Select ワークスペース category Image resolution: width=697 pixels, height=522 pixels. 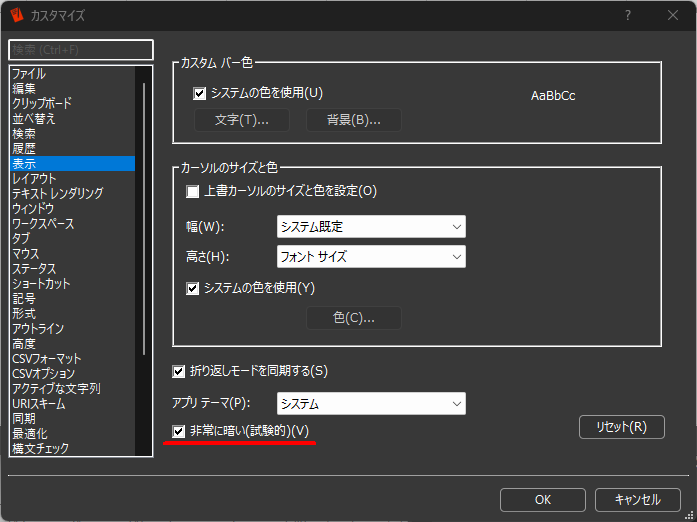coord(72,224)
